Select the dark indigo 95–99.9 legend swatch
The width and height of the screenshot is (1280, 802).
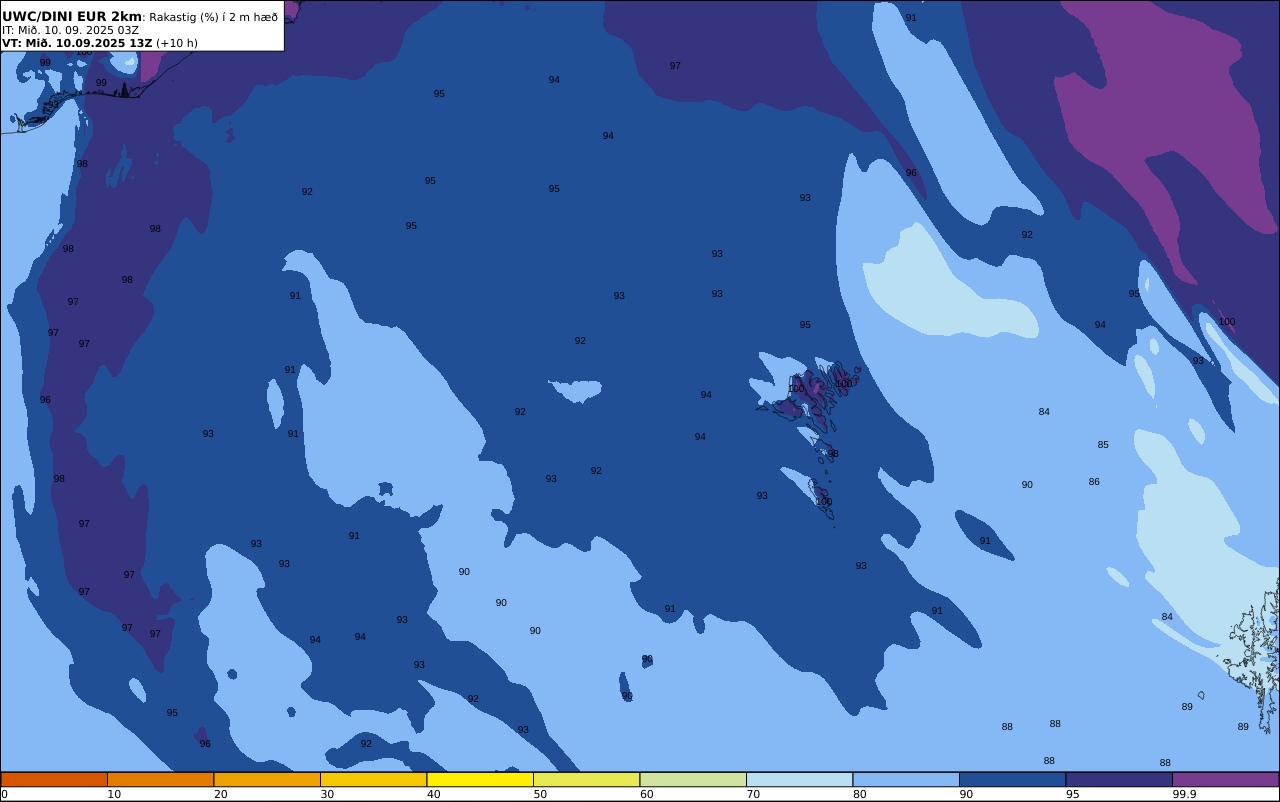tap(1119, 779)
